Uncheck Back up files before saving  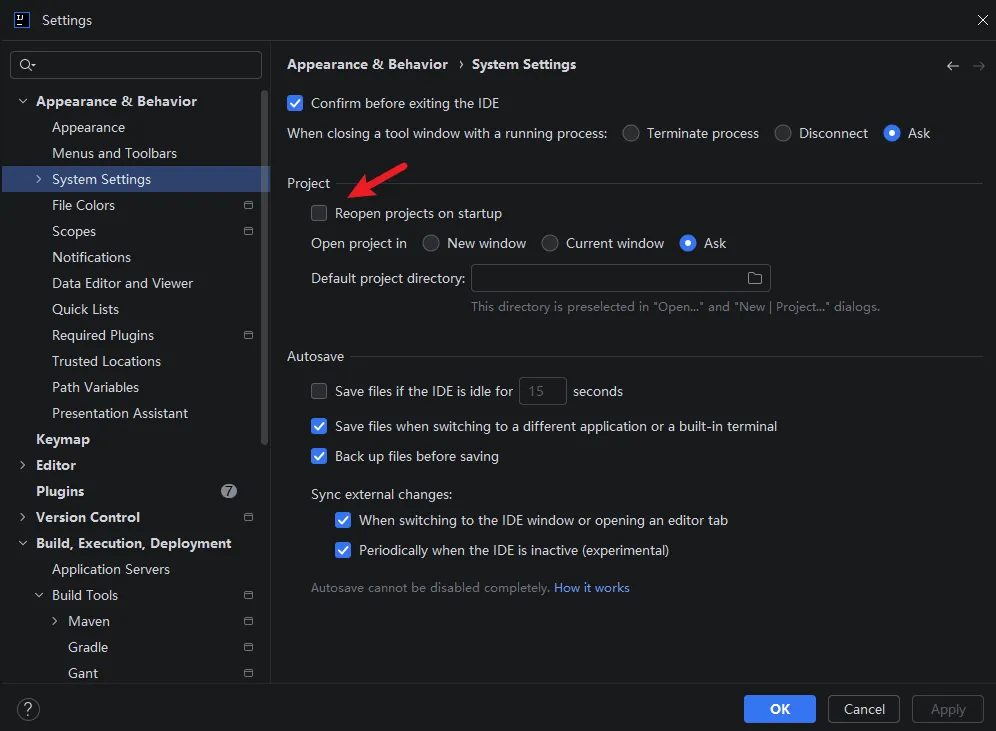pos(319,456)
